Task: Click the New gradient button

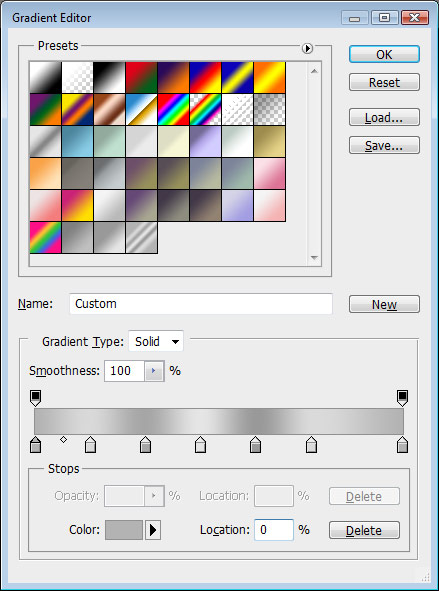Action: tap(384, 304)
